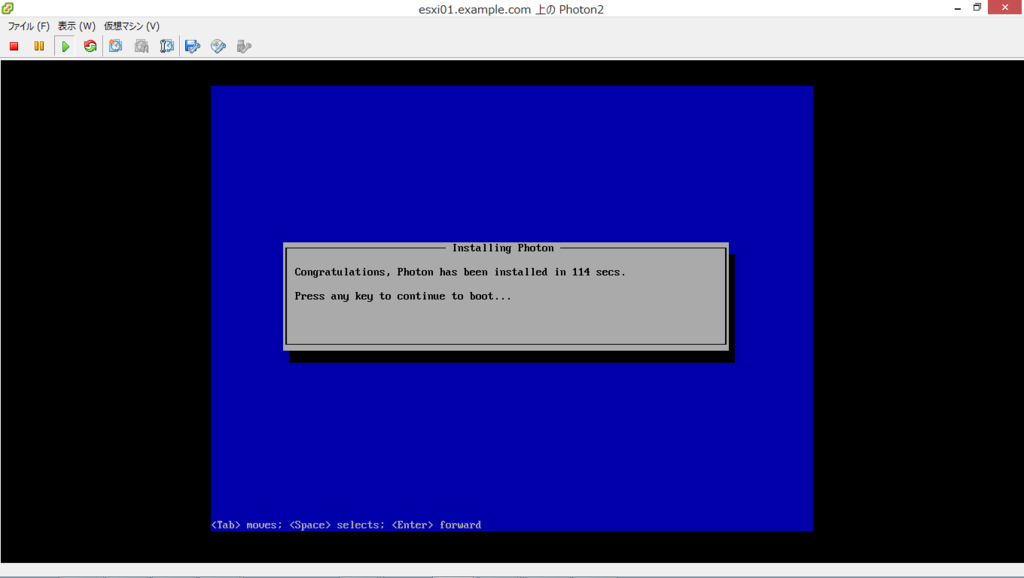Click the CD/DVD drive connection icon
This screenshot has height=578, width=1024.
tap(218, 46)
